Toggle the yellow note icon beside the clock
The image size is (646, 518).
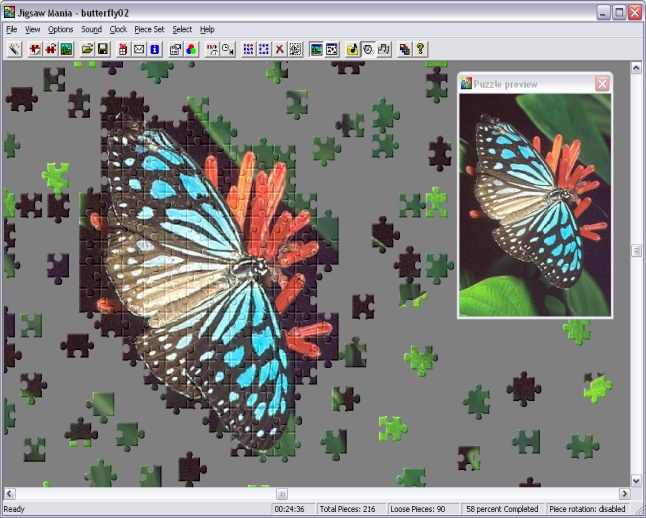(x=352, y=48)
